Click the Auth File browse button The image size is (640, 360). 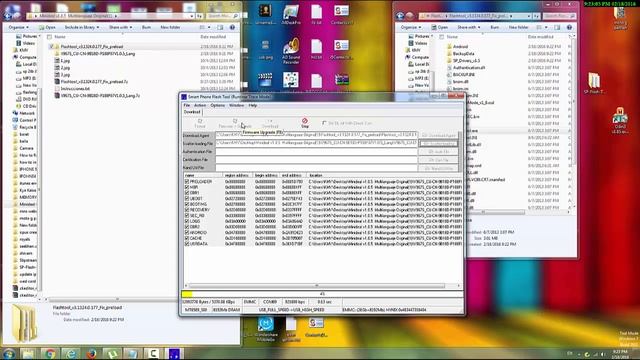click(x=438, y=152)
